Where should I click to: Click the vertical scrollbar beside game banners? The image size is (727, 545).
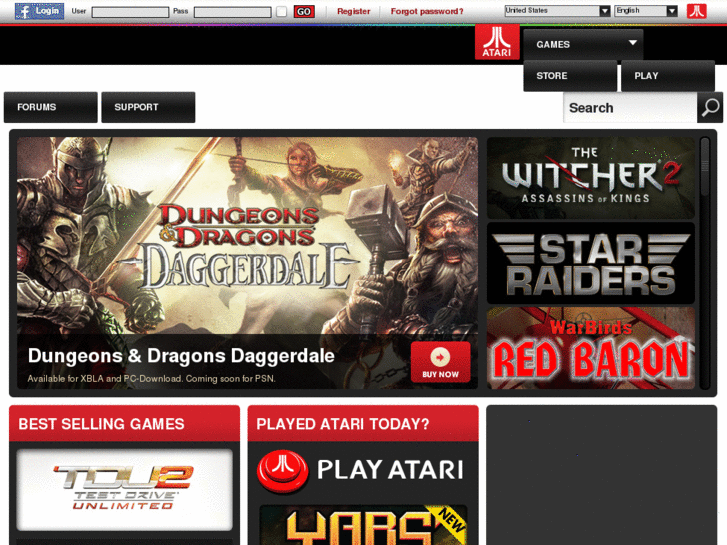pyautogui.click(x=705, y=263)
